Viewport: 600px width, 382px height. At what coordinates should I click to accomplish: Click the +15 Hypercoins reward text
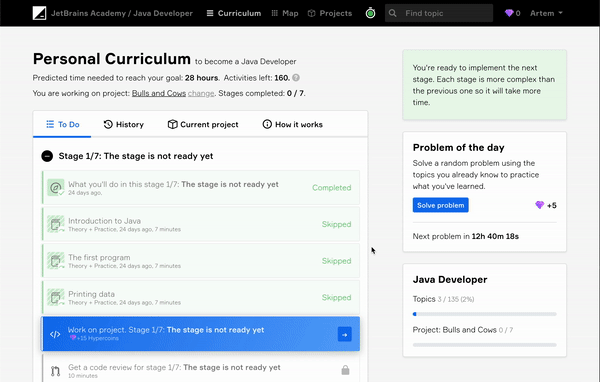point(98,338)
